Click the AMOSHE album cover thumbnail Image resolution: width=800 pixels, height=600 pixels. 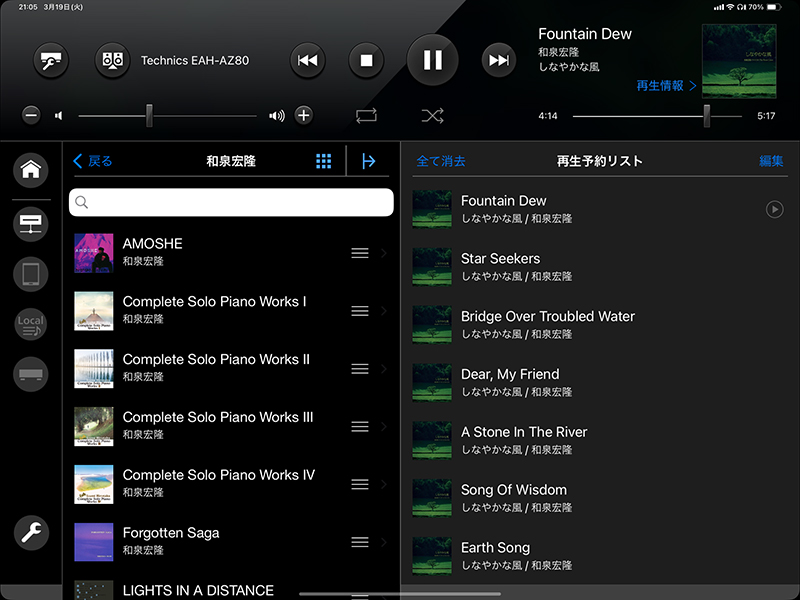point(94,253)
